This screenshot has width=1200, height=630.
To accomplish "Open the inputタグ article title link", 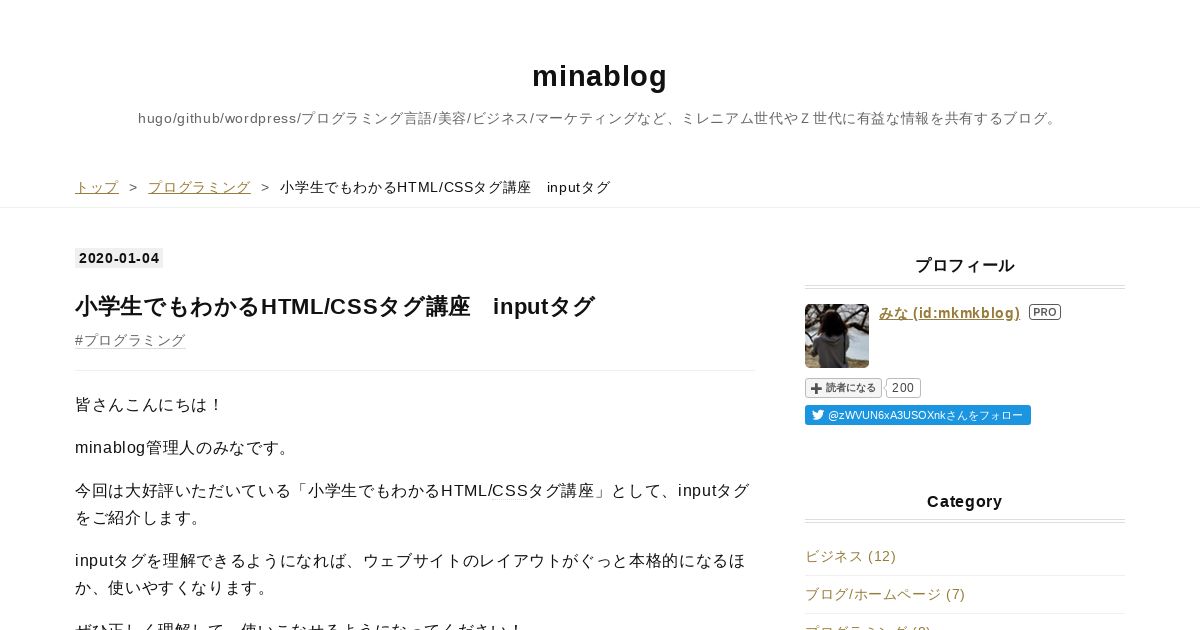I will pos(335,306).
